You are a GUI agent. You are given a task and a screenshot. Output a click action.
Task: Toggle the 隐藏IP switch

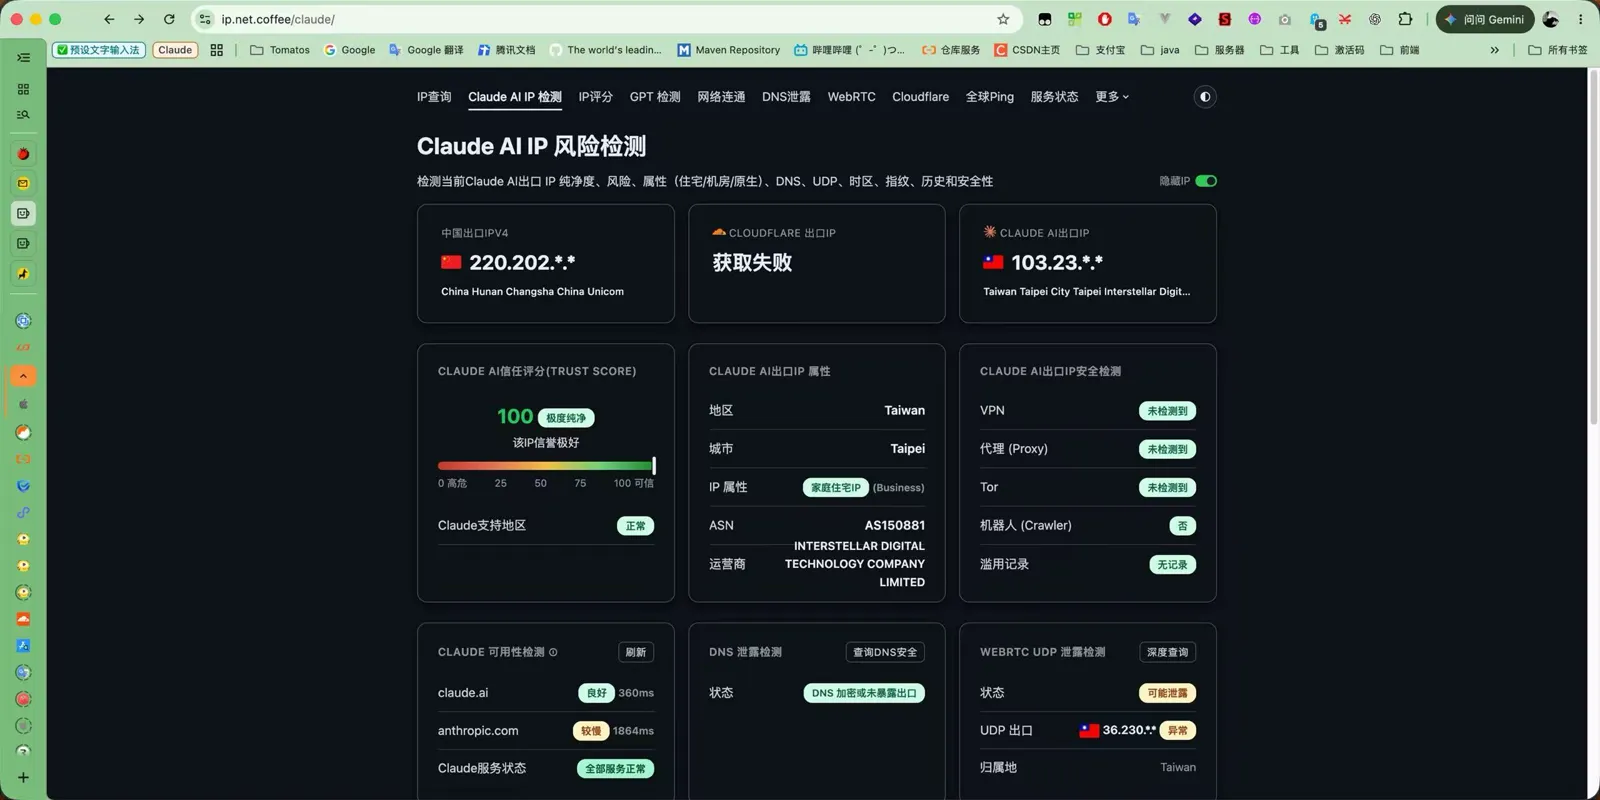pyautogui.click(x=1206, y=181)
